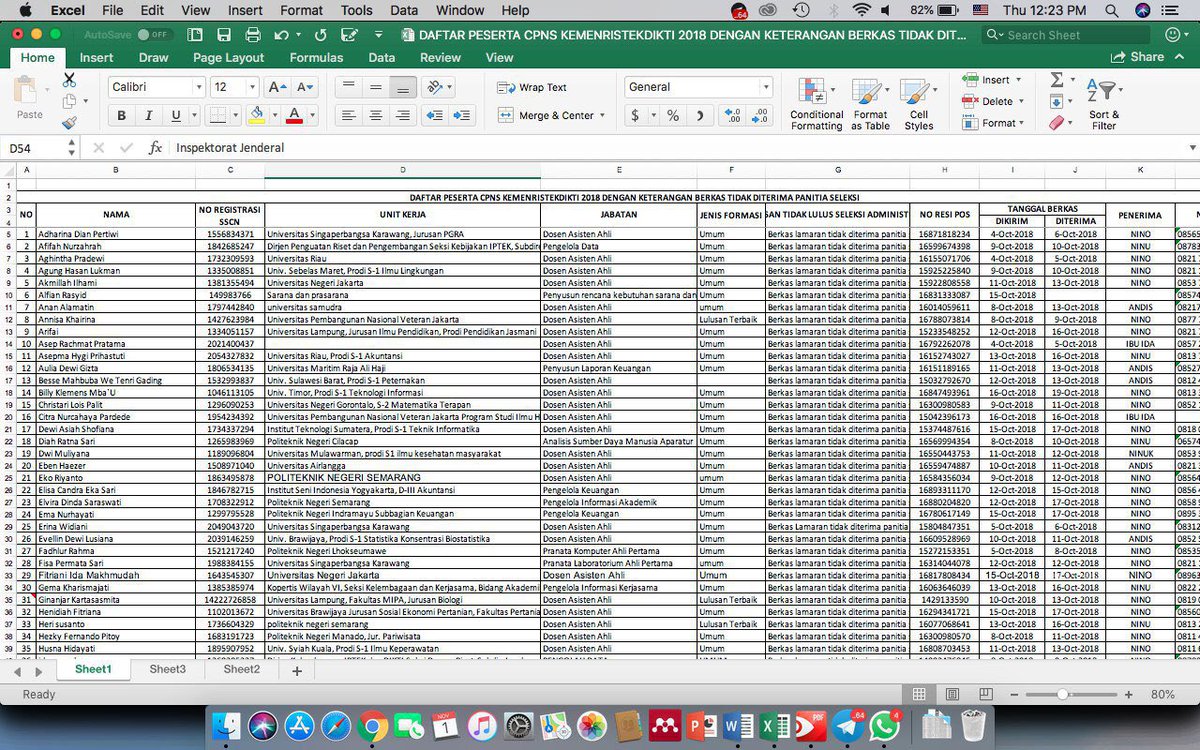The height and width of the screenshot is (750, 1200).
Task: Open the workbook sidebar layout icon
Action: [x=197, y=35]
